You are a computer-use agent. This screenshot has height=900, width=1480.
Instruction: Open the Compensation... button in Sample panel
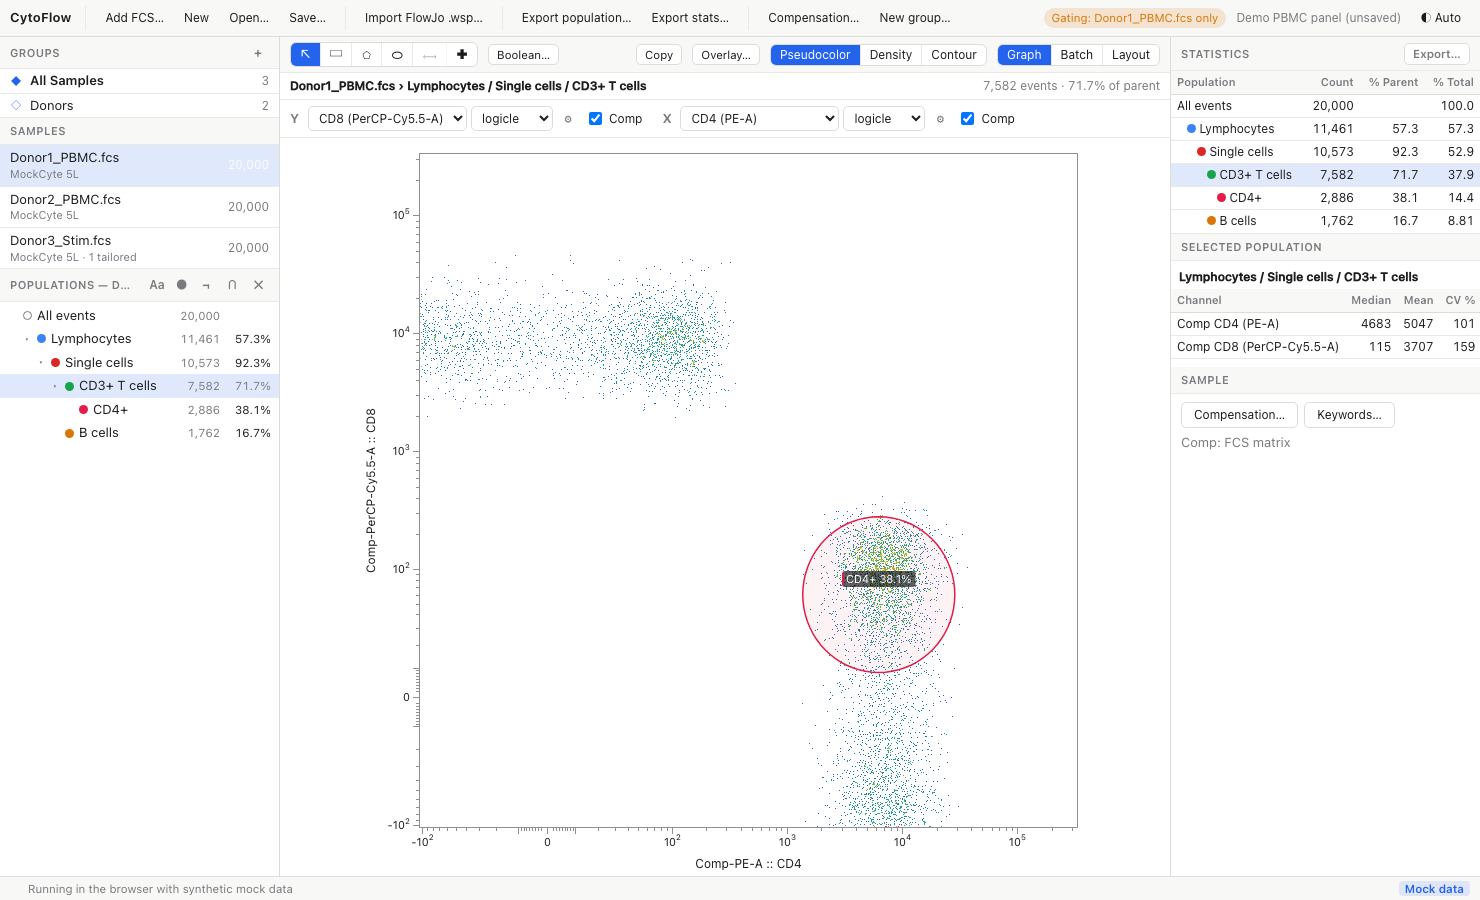click(1239, 415)
